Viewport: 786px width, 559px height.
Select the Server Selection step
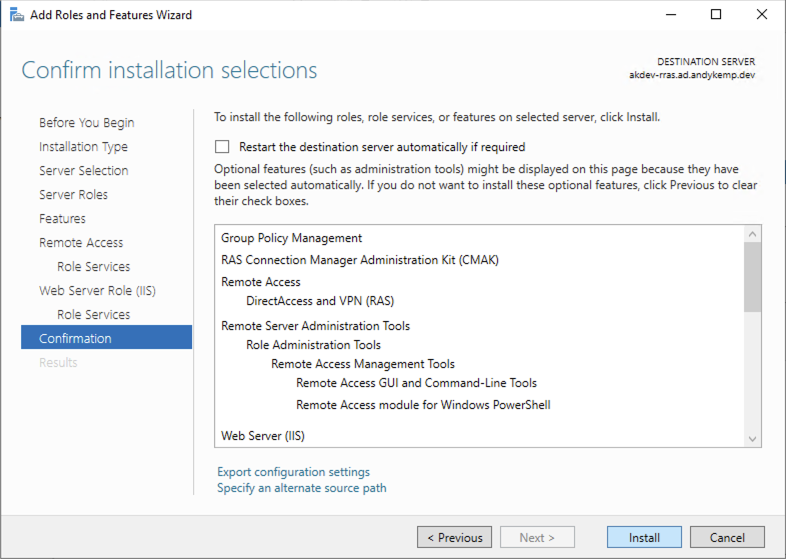coord(84,171)
